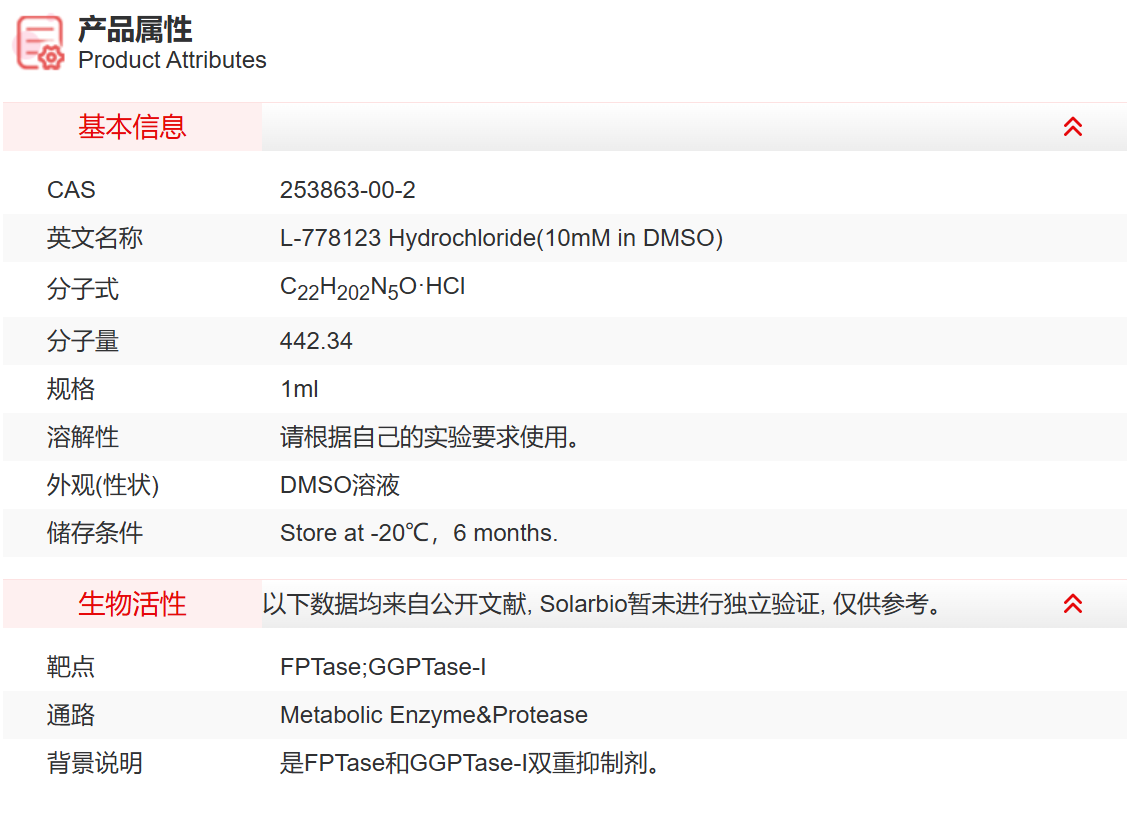Click the FPTase;GGPTase-I target value
This screenshot has height=822, width=1140.
pyautogui.click(x=383, y=667)
